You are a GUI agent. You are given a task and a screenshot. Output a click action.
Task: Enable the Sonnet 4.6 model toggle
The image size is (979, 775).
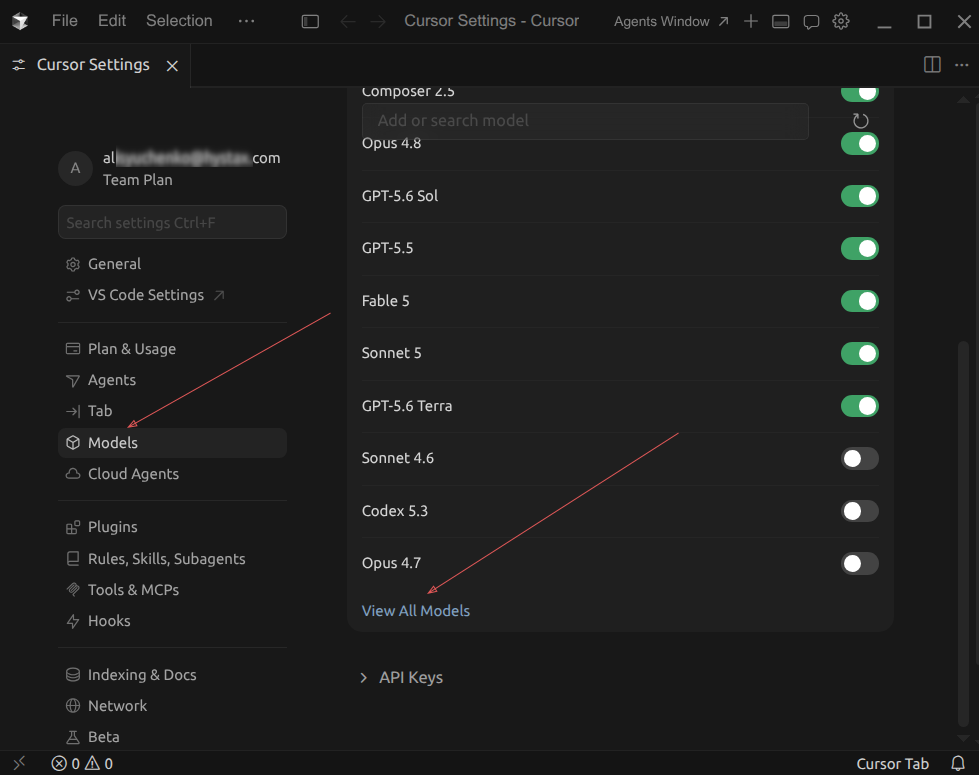tap(860, 458)
